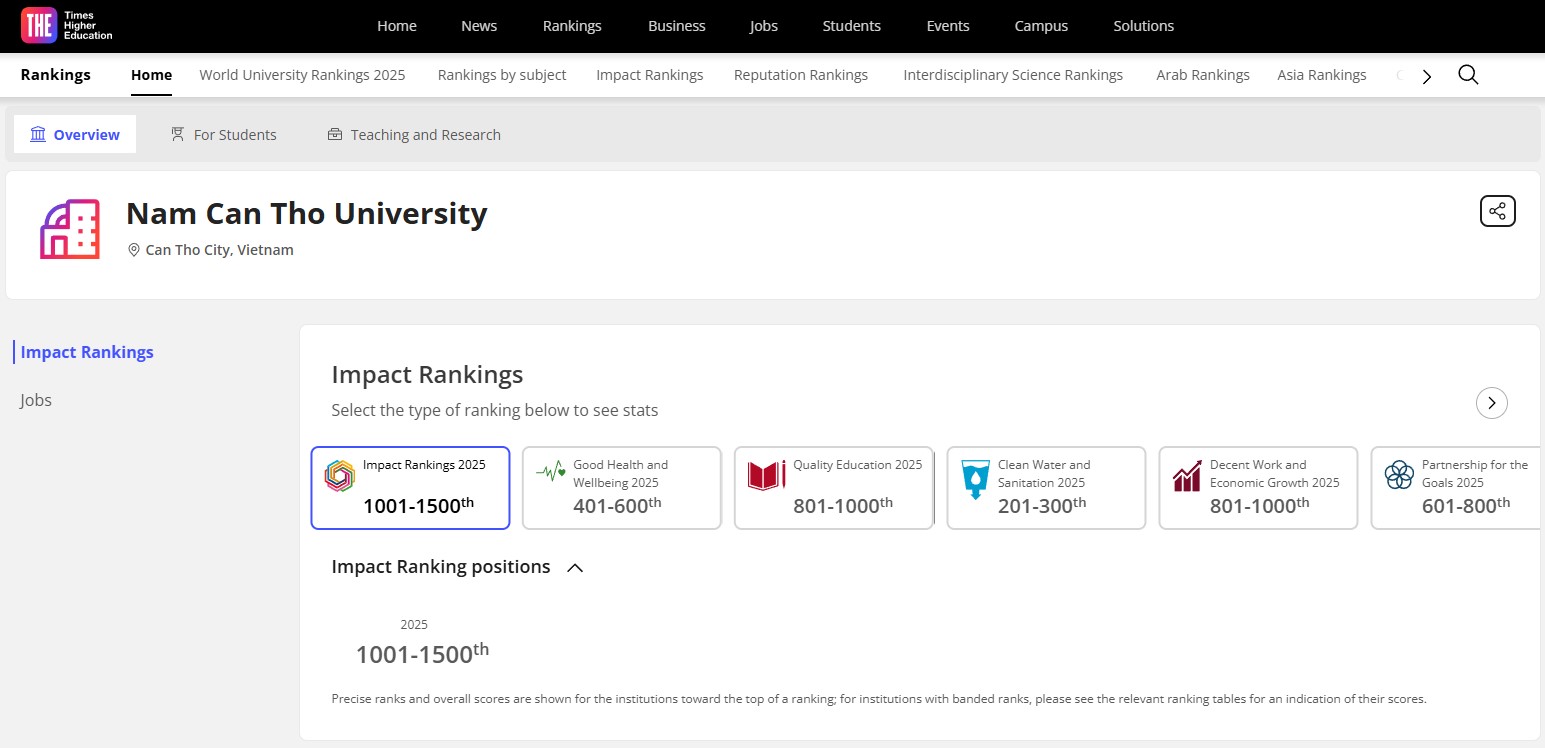Viewport: 1545px width, 748px height.
Task: Select the Quality Education 2025 card
Action: (x=834, y=487)
